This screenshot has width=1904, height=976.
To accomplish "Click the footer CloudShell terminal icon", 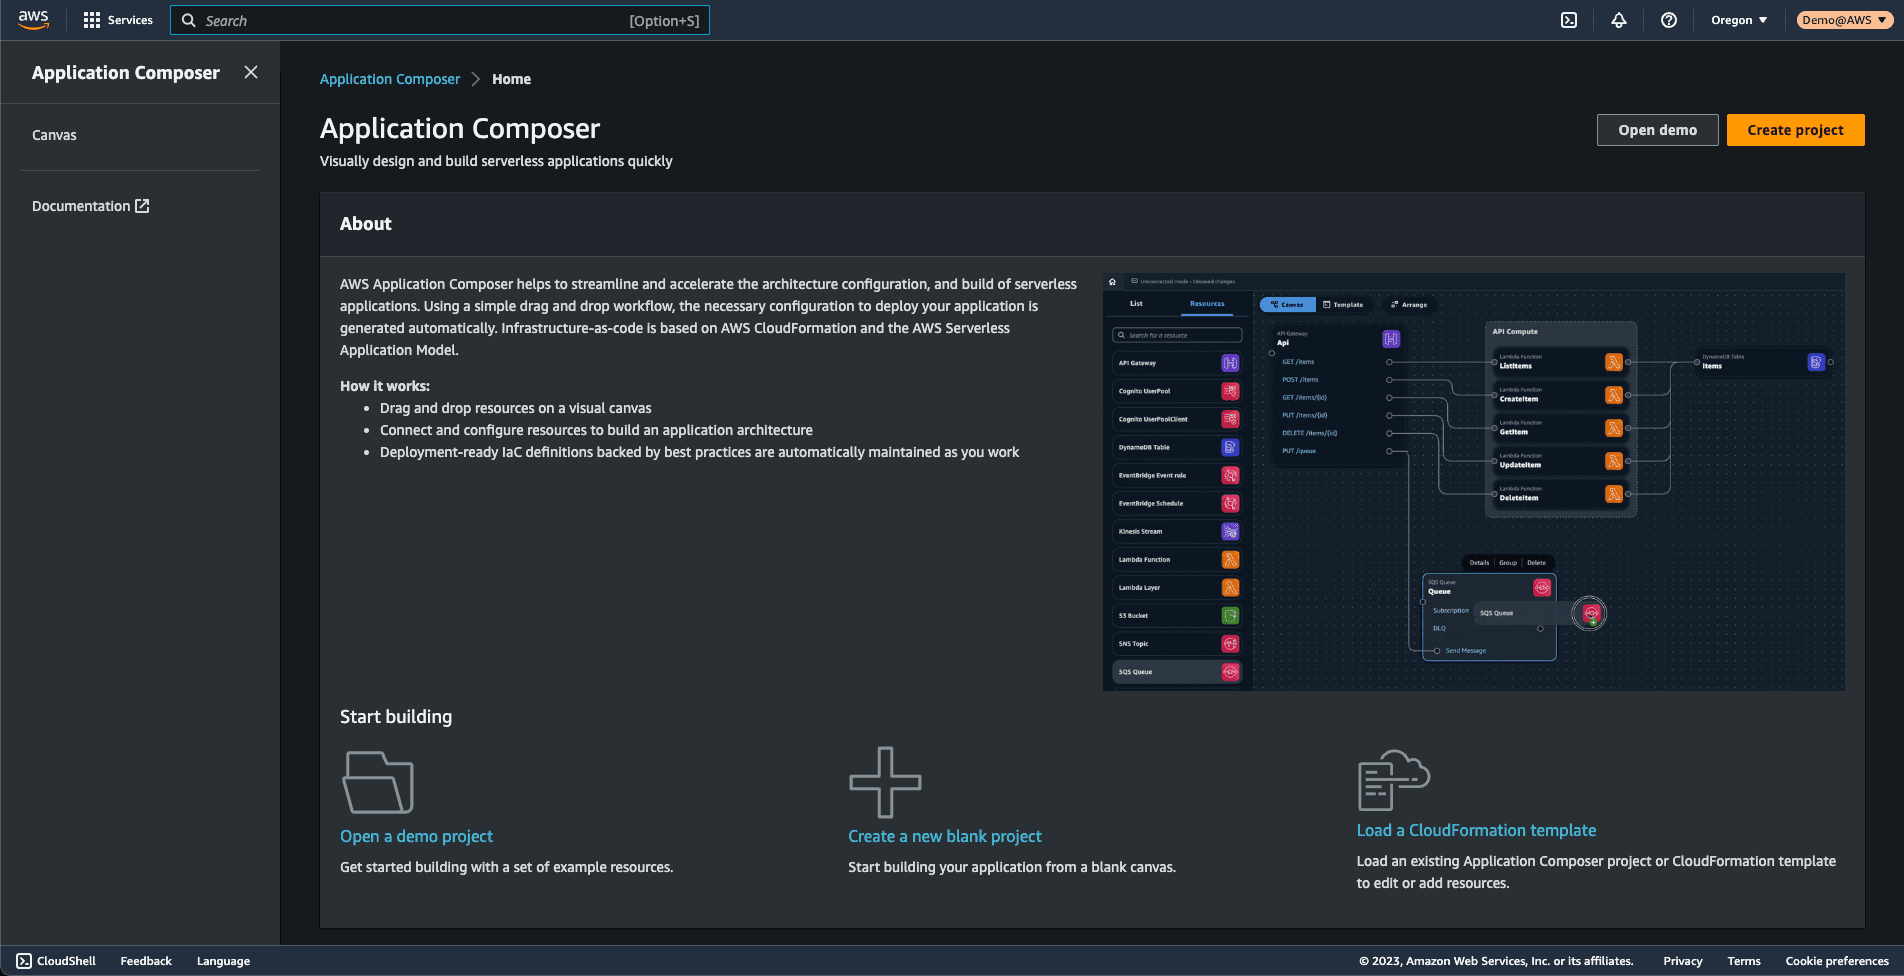I will pos(24,961).
